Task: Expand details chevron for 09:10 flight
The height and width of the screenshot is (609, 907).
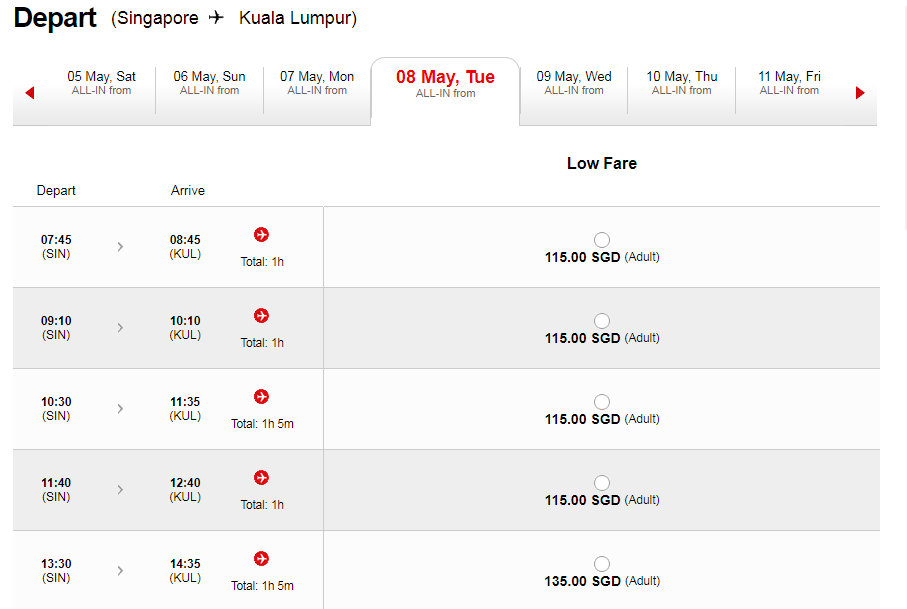Action: (120, 327)
